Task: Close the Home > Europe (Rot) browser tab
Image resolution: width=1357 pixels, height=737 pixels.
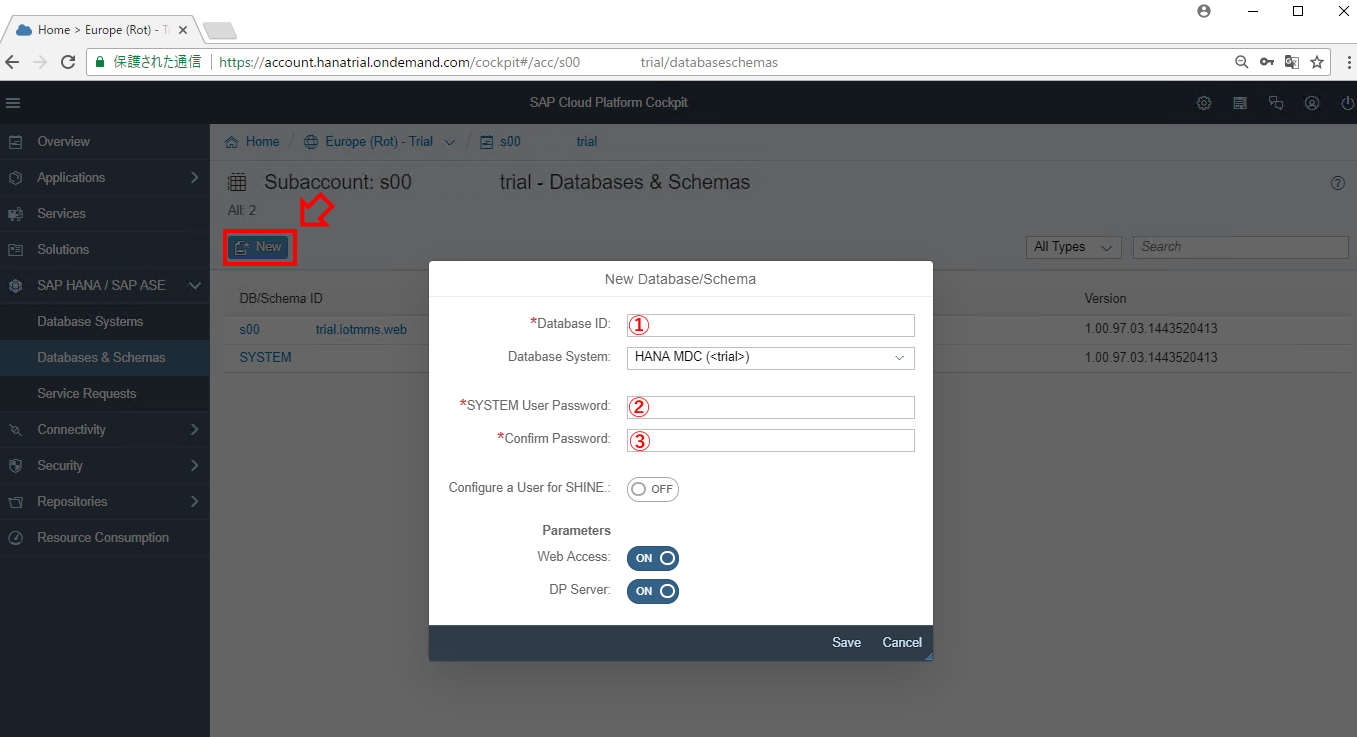Action: 183,30
